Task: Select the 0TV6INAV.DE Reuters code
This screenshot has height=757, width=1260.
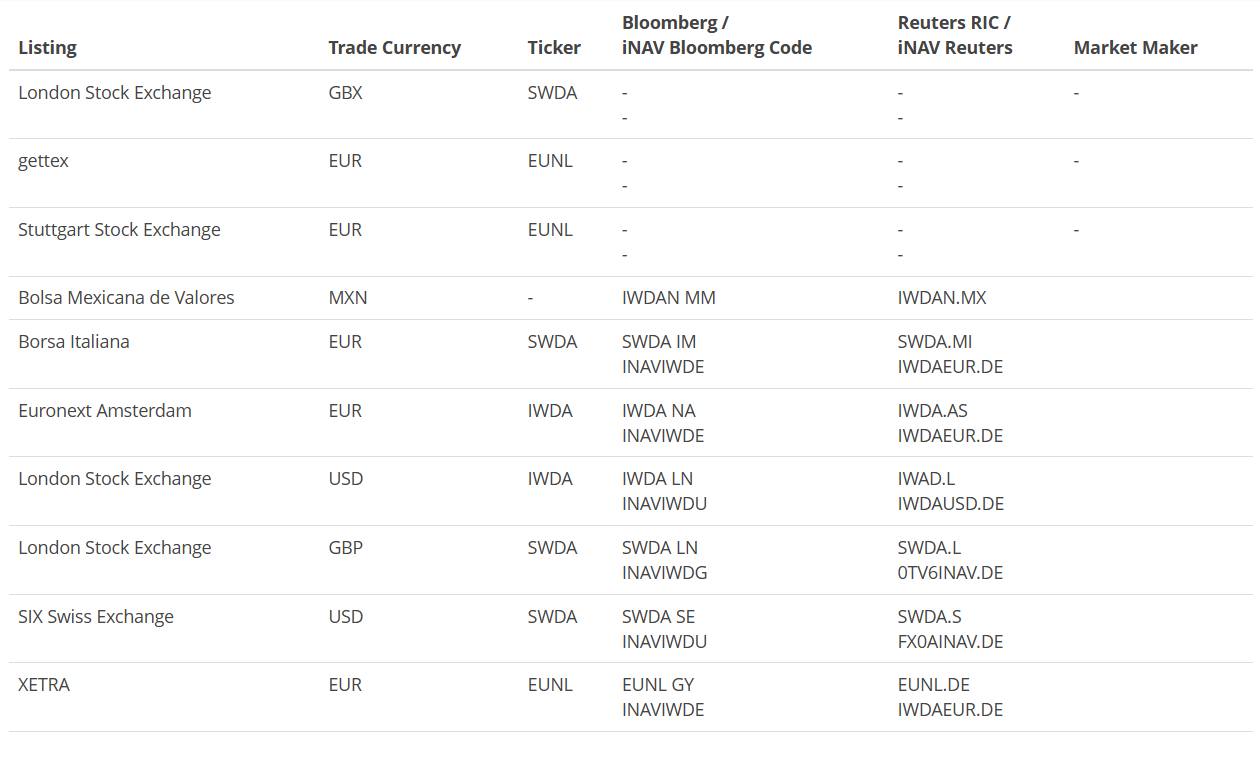Action: (x=950, y=573)
